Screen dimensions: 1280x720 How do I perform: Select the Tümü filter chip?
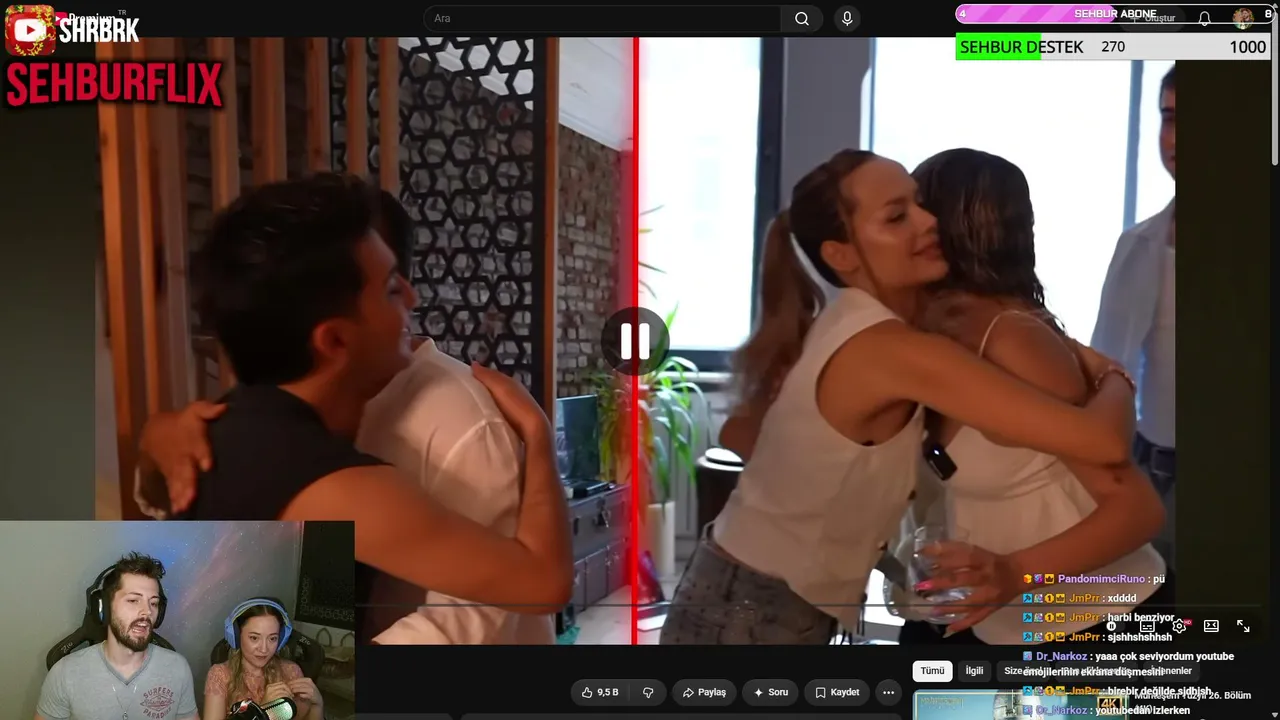[932, 671]
